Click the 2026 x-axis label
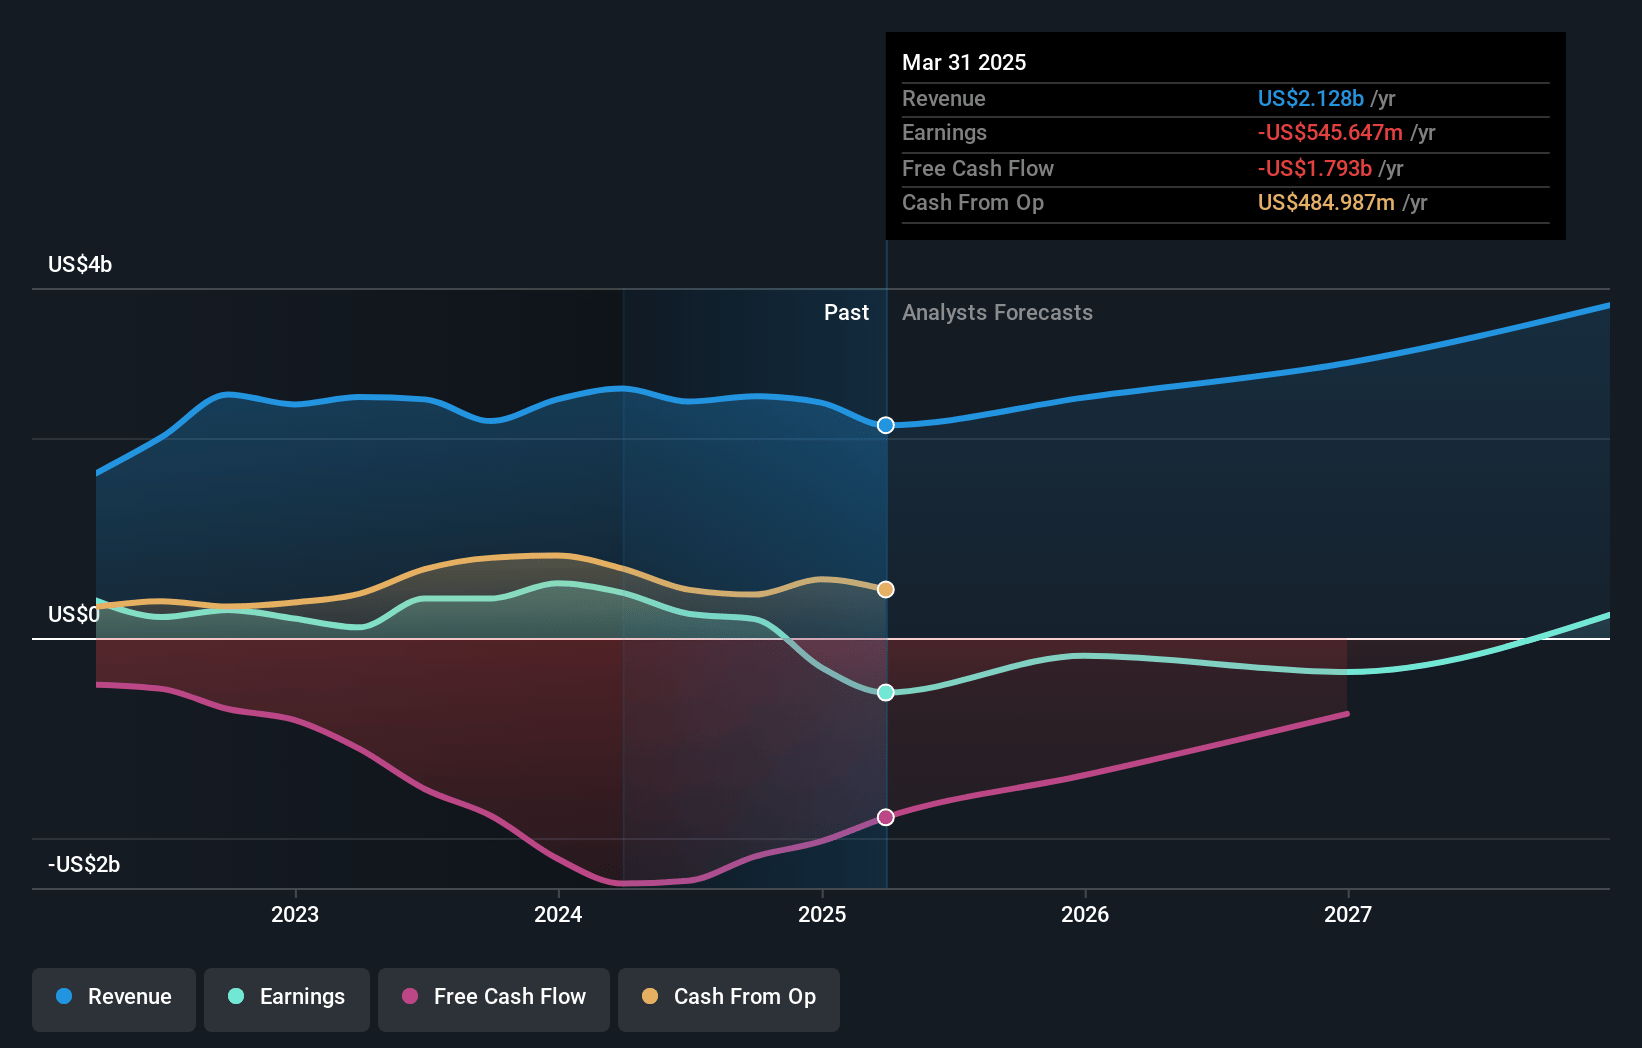The width and height of the screenshot is (1642, 1048). tap(1085, 914)
